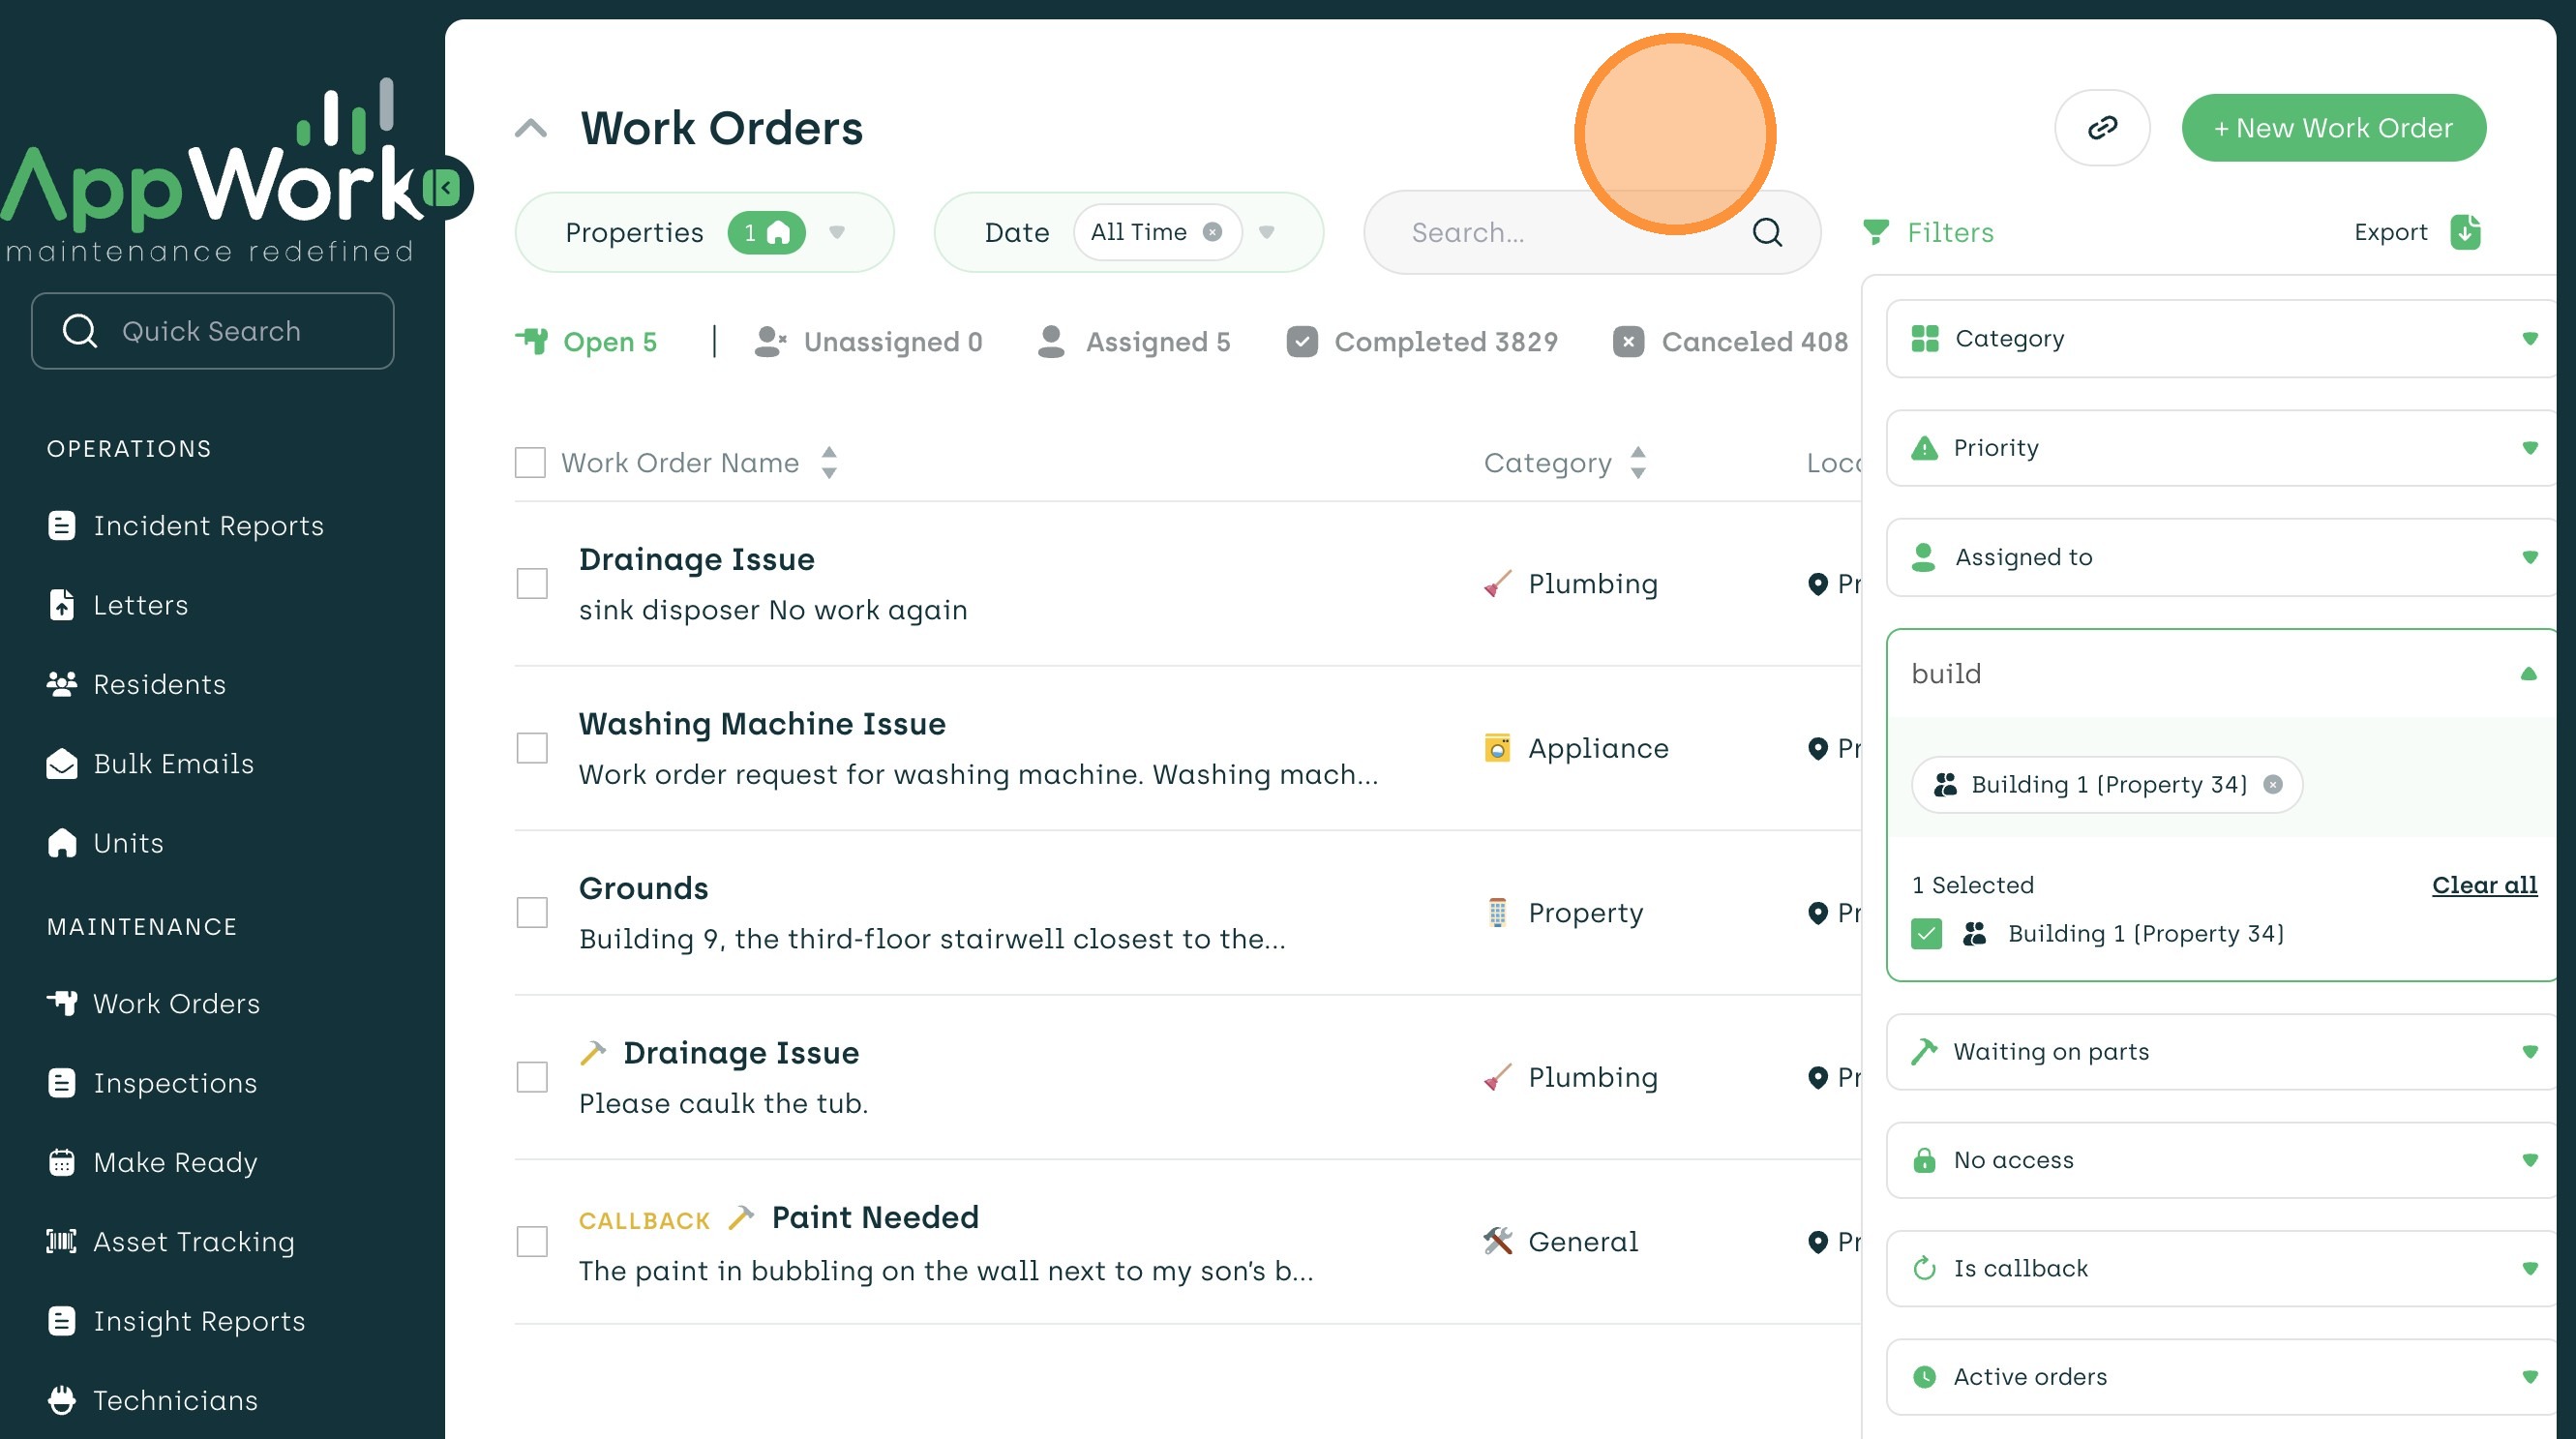
Task: Click into the Quick Search field
Action: 212,331
